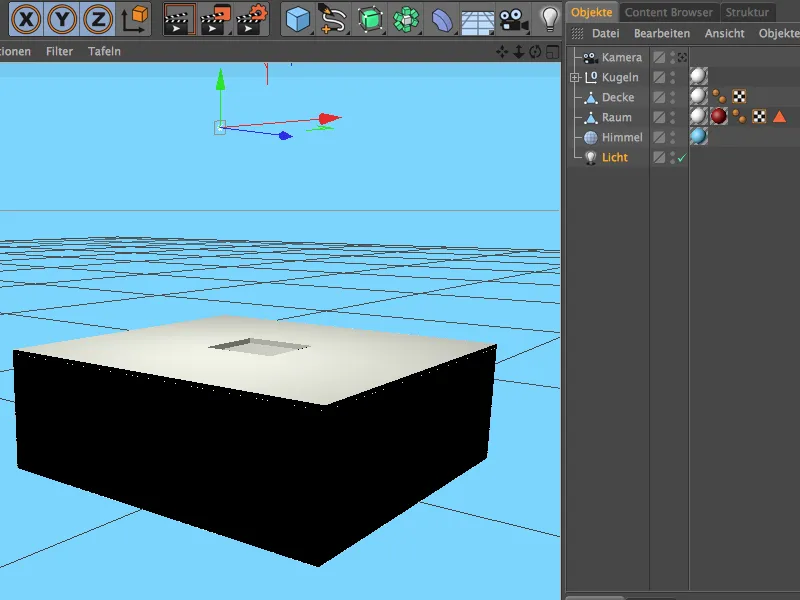Open the Filter viewport menu
Screen dimensions: 800x600
[59, 51]
